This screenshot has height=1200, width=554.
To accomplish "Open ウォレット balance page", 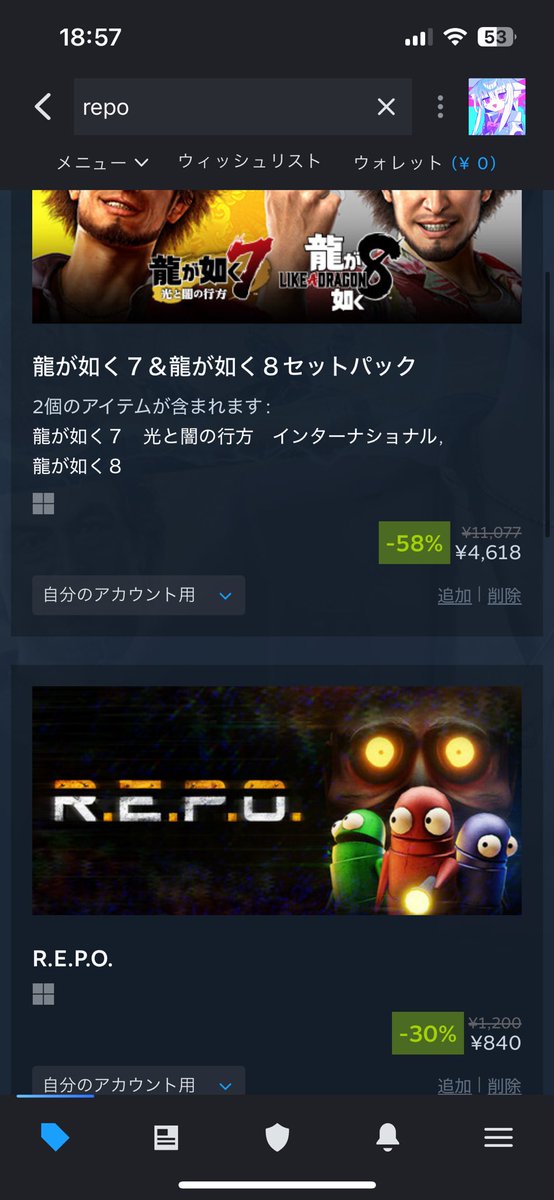I will (x=424, y=162).
